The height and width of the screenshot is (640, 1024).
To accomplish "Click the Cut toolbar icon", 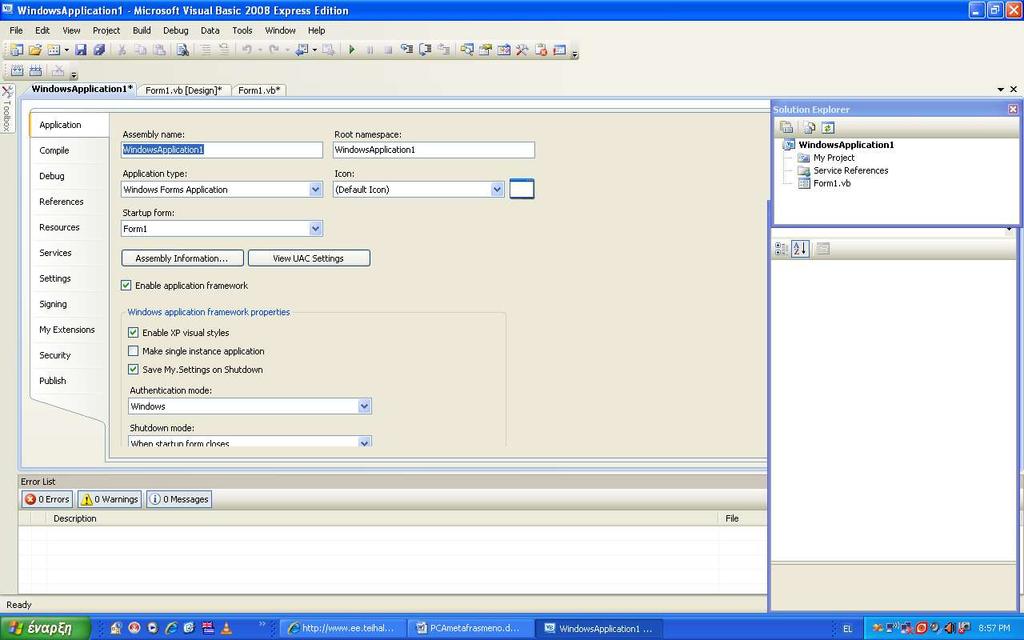I will pyautogui.click(x=121, y=50).
